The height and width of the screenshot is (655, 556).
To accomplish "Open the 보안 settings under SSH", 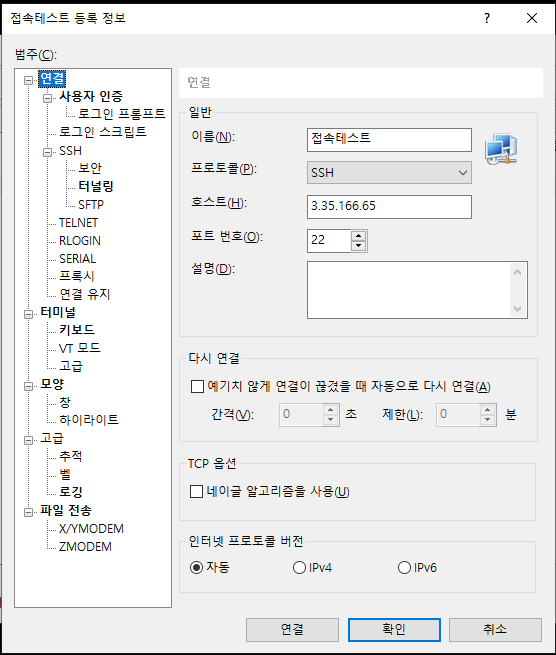I will pos(90,168).
